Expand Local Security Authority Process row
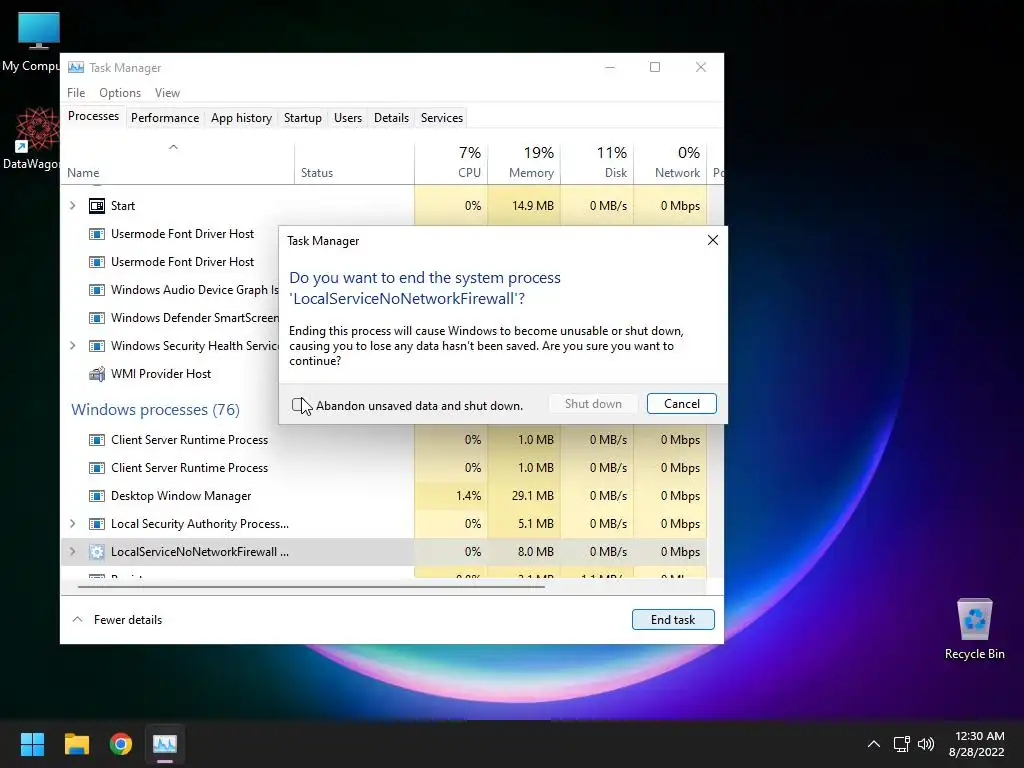Screen dimensions: 1024x768 (x=72, y=524)
